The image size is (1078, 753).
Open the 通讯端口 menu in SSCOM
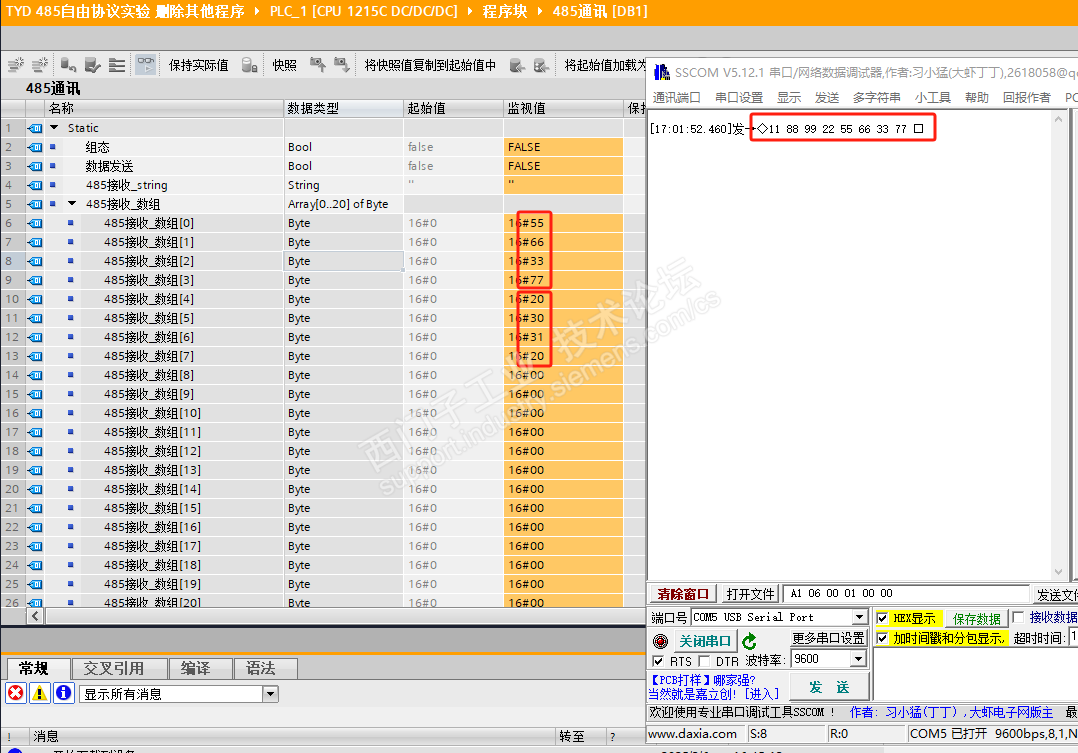click(x=676, y=98)
